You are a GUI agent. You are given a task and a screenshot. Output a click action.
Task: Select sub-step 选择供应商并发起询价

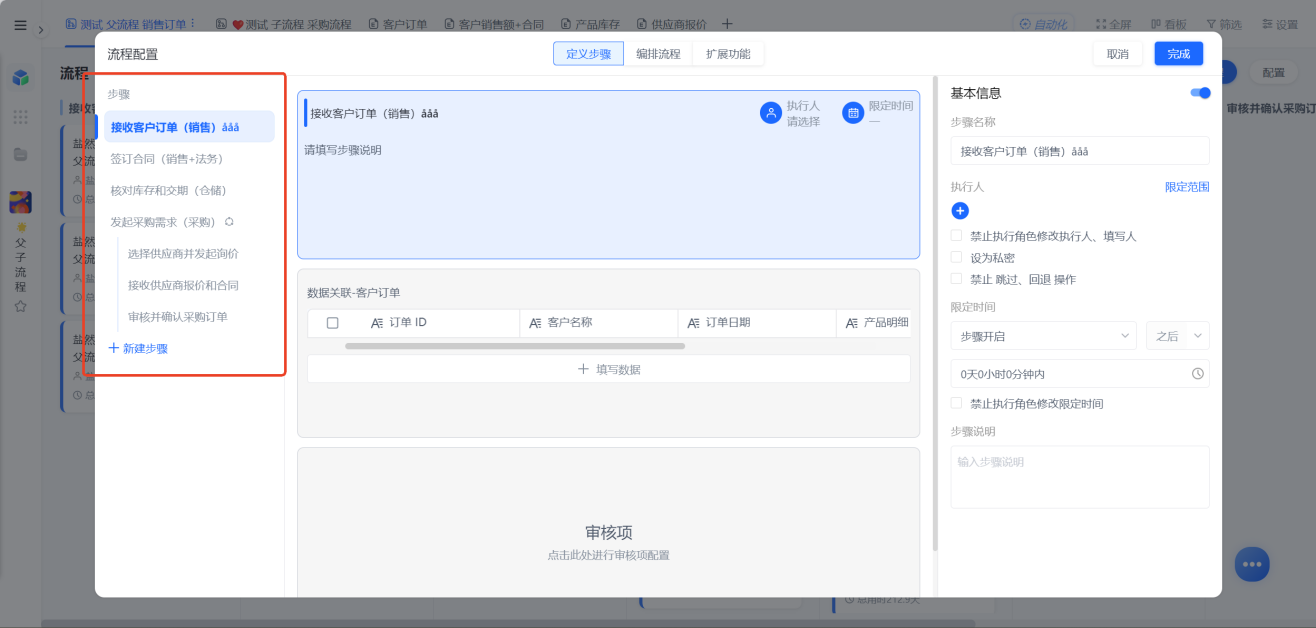pos(183,254)
